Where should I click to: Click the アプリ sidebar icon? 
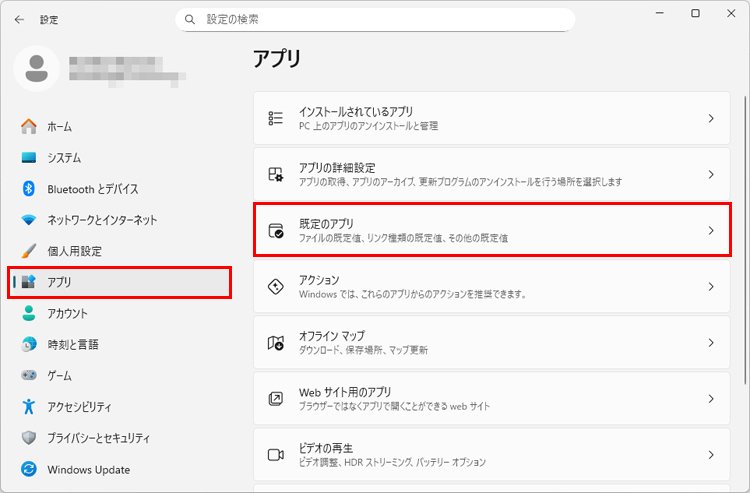pyautogui.click(x=29, y=282)
